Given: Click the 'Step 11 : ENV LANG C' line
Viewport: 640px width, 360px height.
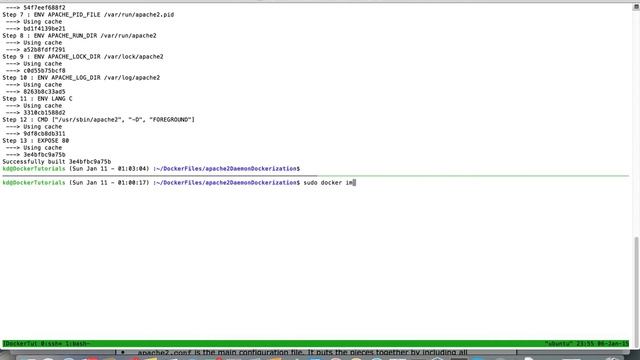Looking at the screenshot, I should [x=37, y=99].
